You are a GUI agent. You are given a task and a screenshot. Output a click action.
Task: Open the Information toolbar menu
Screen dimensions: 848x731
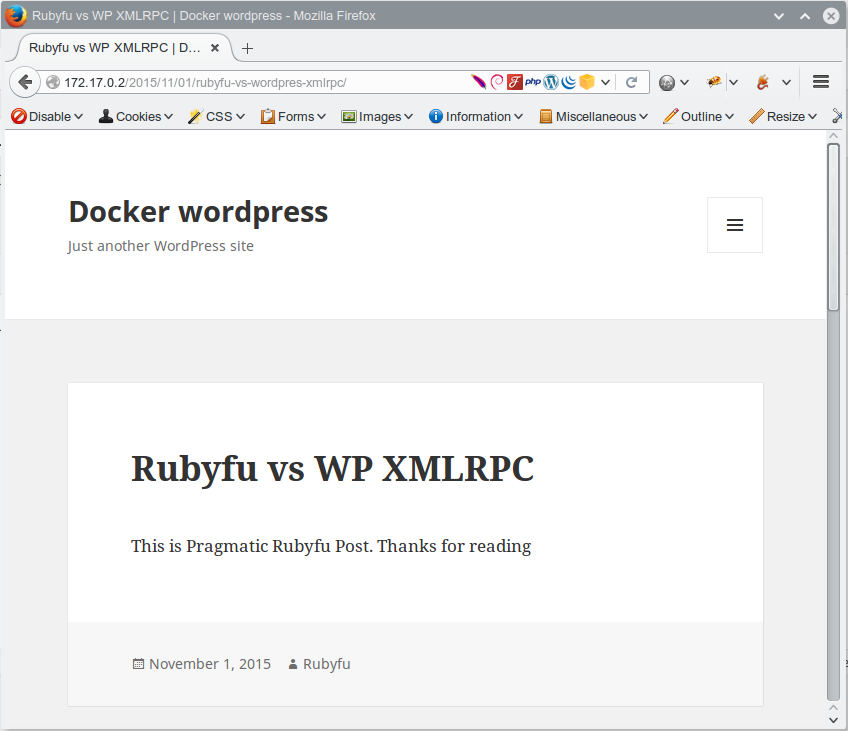coord(476,116)
